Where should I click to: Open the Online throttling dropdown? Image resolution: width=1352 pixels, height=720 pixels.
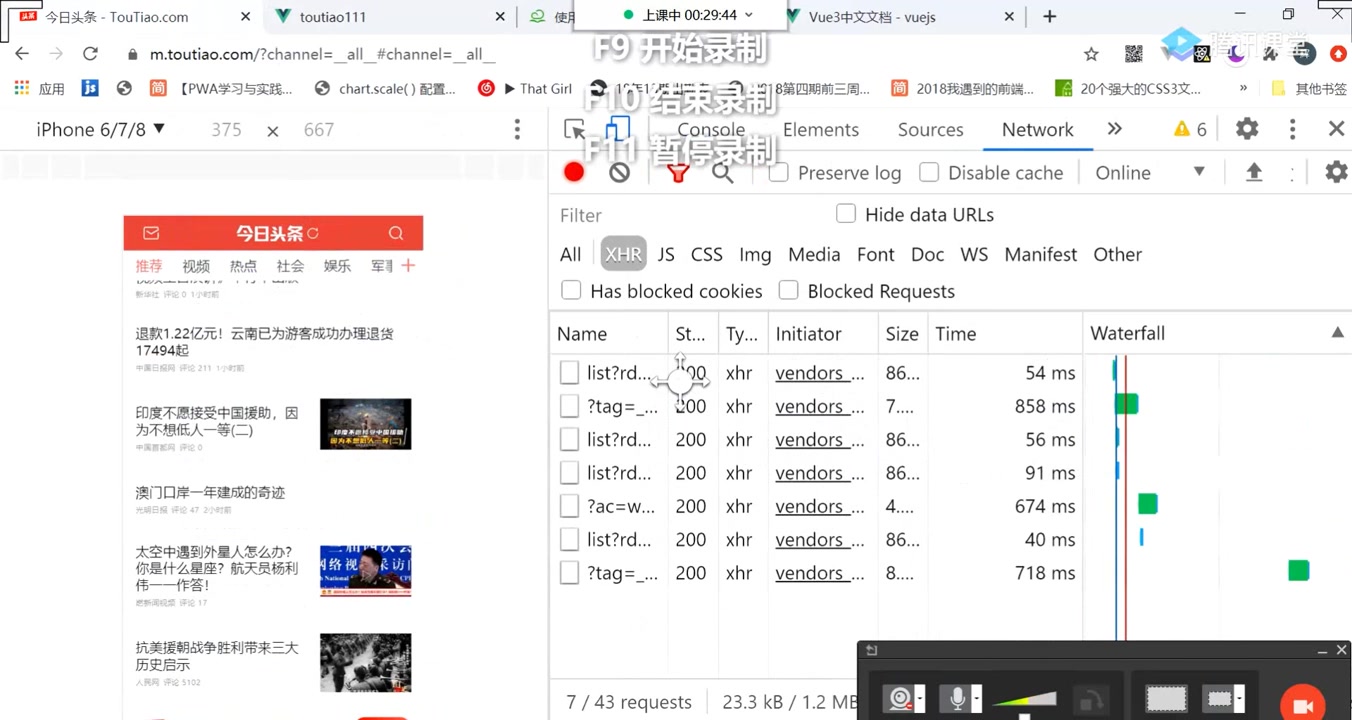point(1150,172)
